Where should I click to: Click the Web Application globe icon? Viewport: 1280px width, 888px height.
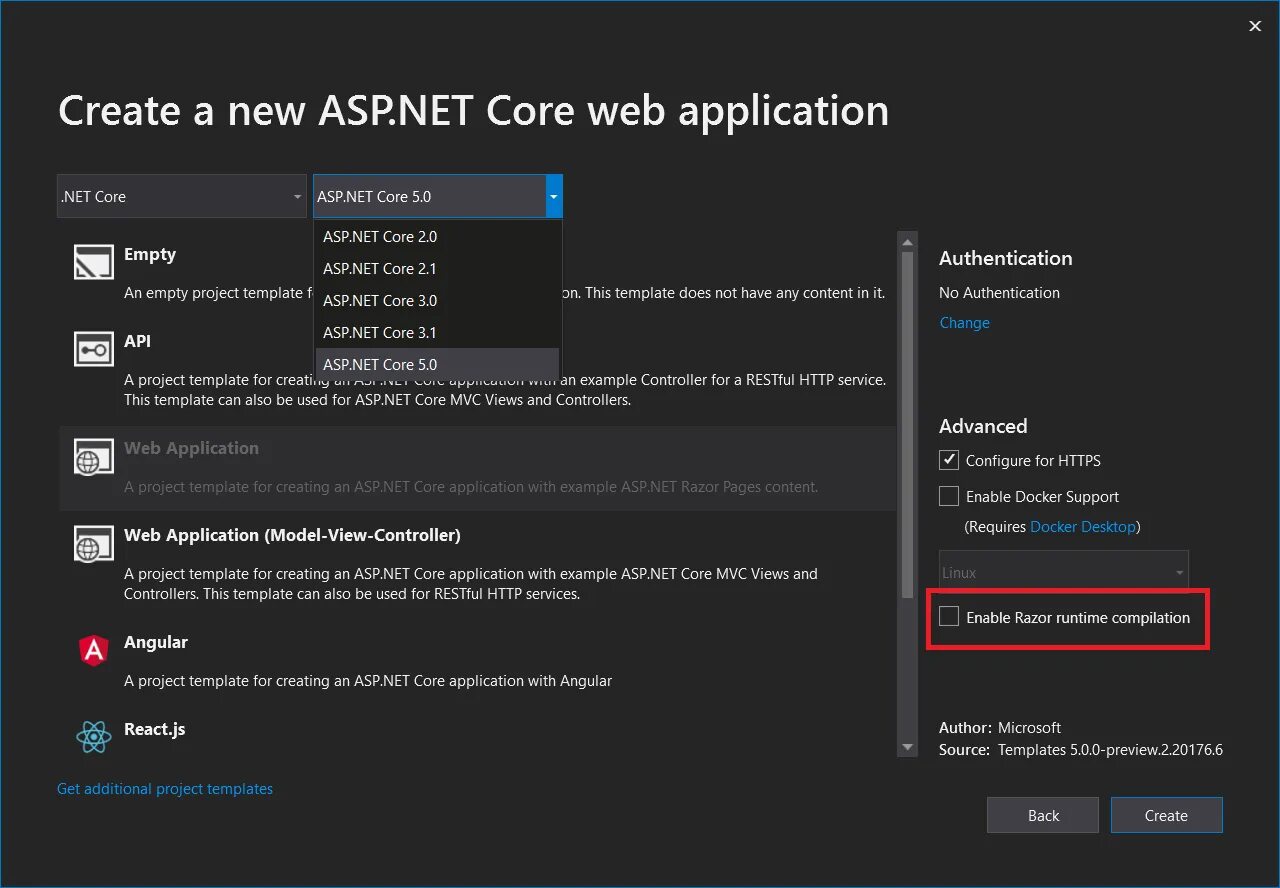(x=94, y=457)
